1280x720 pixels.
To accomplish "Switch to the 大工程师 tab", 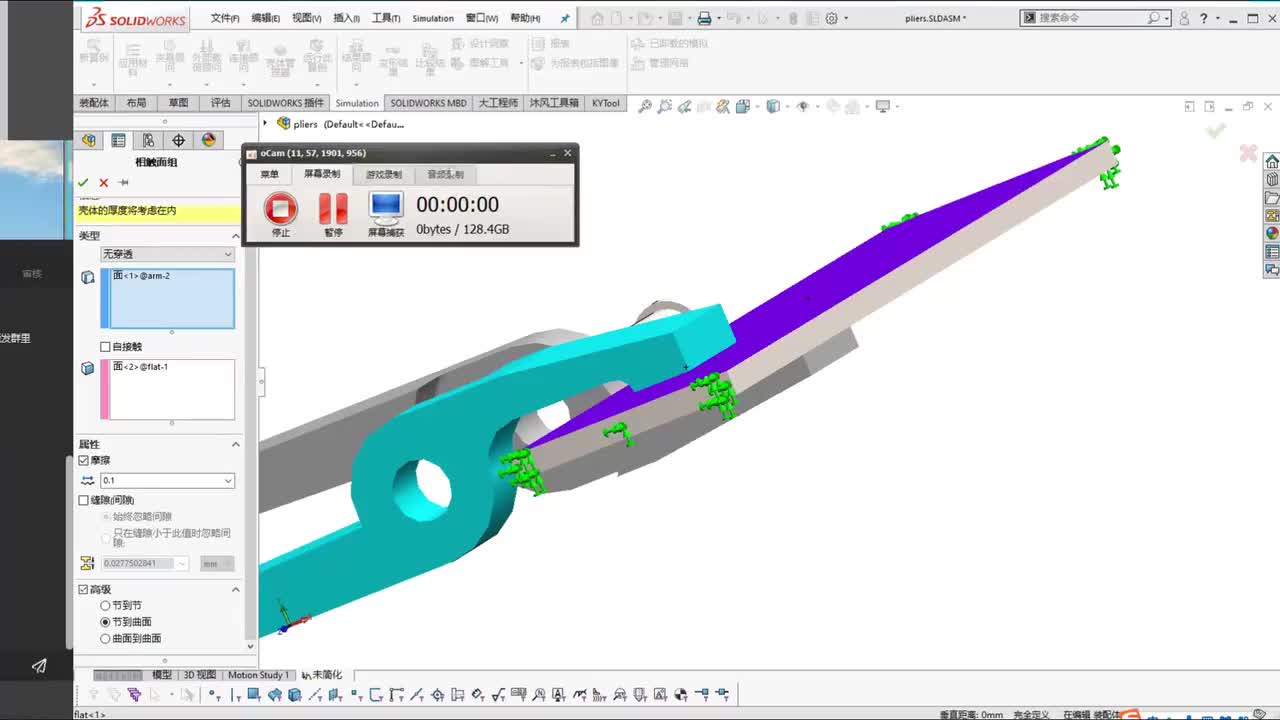I will click(x=498, y=103).
